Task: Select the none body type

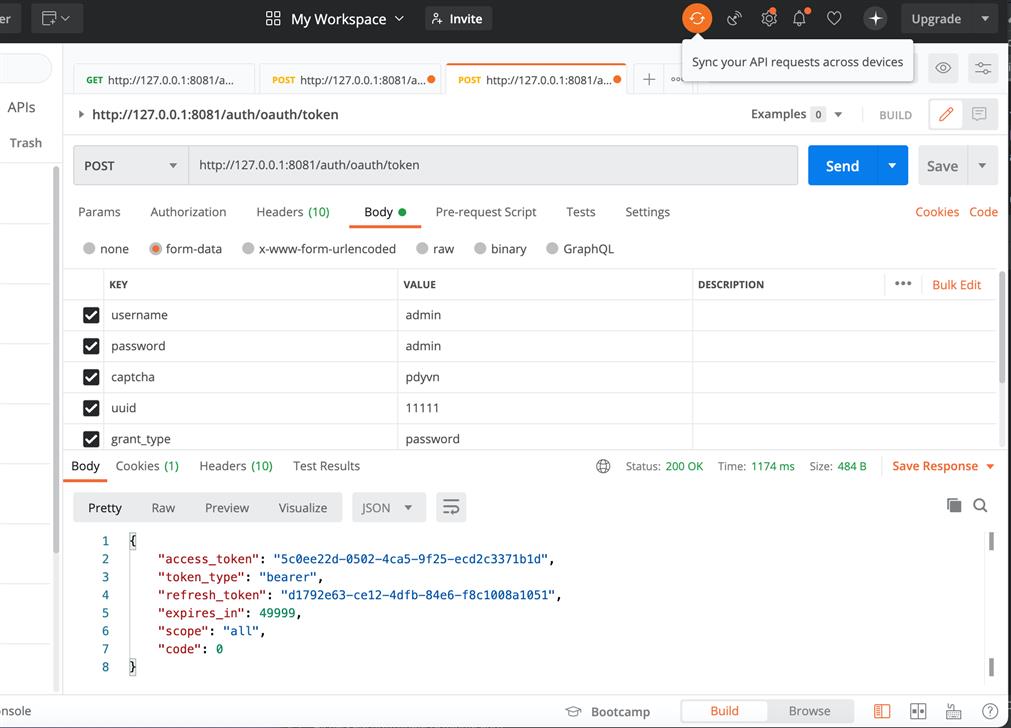Action: (89, 249)
